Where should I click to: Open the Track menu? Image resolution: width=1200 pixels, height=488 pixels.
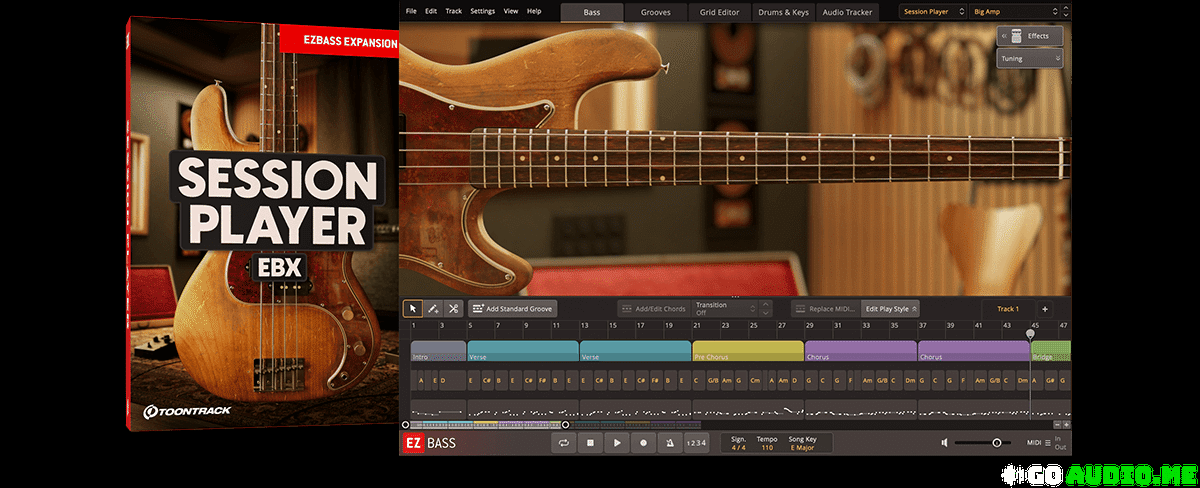point(454,11)
